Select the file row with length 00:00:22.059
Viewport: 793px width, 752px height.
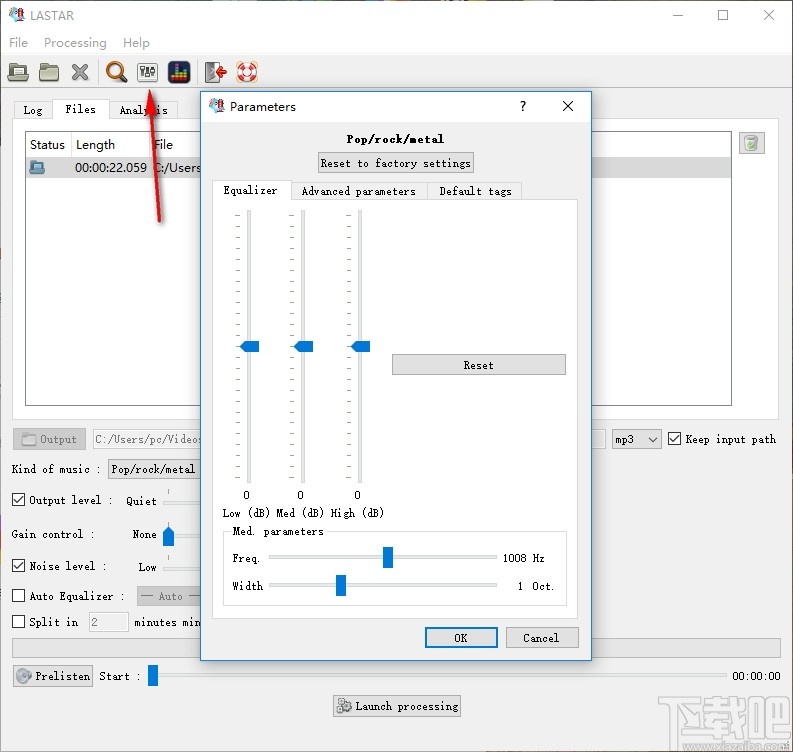click(x=114, y=167)
